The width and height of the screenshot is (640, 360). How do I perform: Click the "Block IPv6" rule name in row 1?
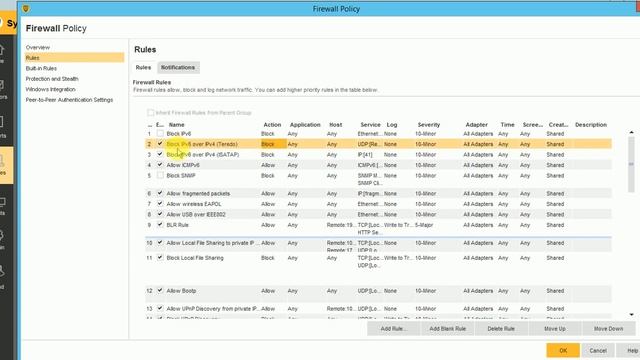(178, 133)
